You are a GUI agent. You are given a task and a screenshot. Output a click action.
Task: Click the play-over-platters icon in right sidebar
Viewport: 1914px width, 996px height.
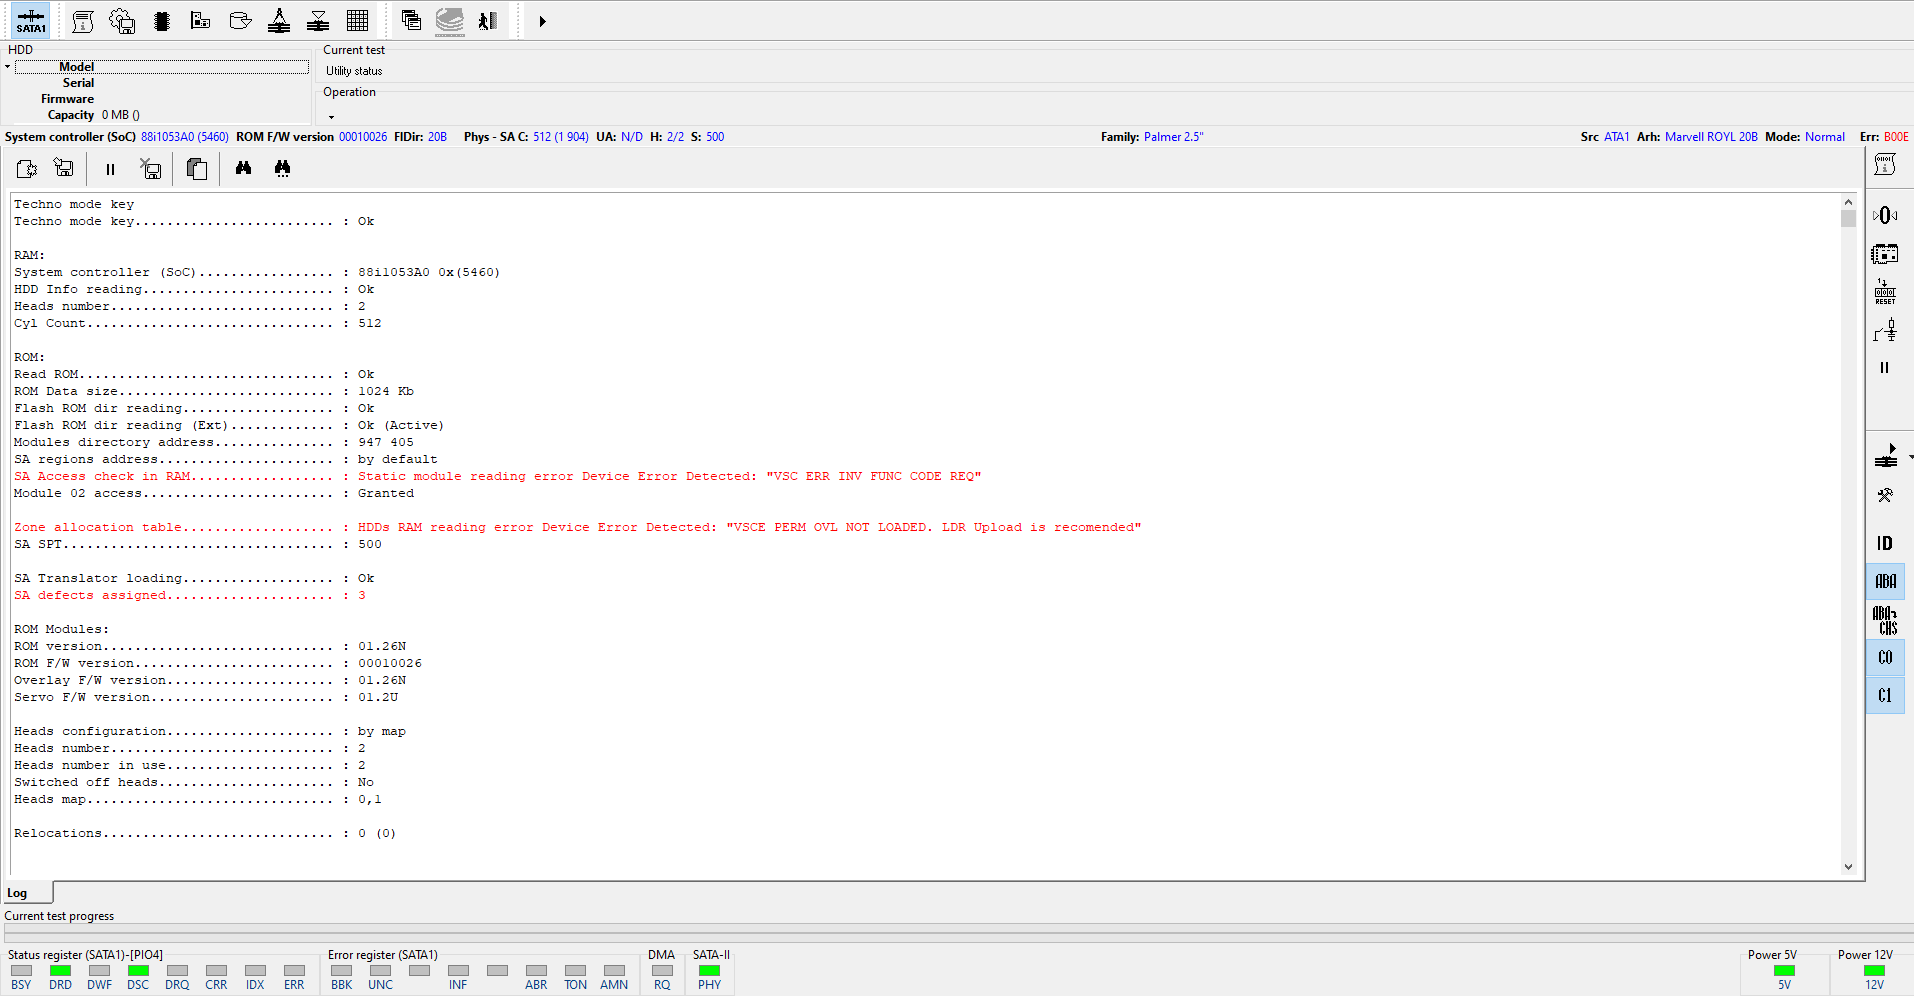[x=1886, y=457]
